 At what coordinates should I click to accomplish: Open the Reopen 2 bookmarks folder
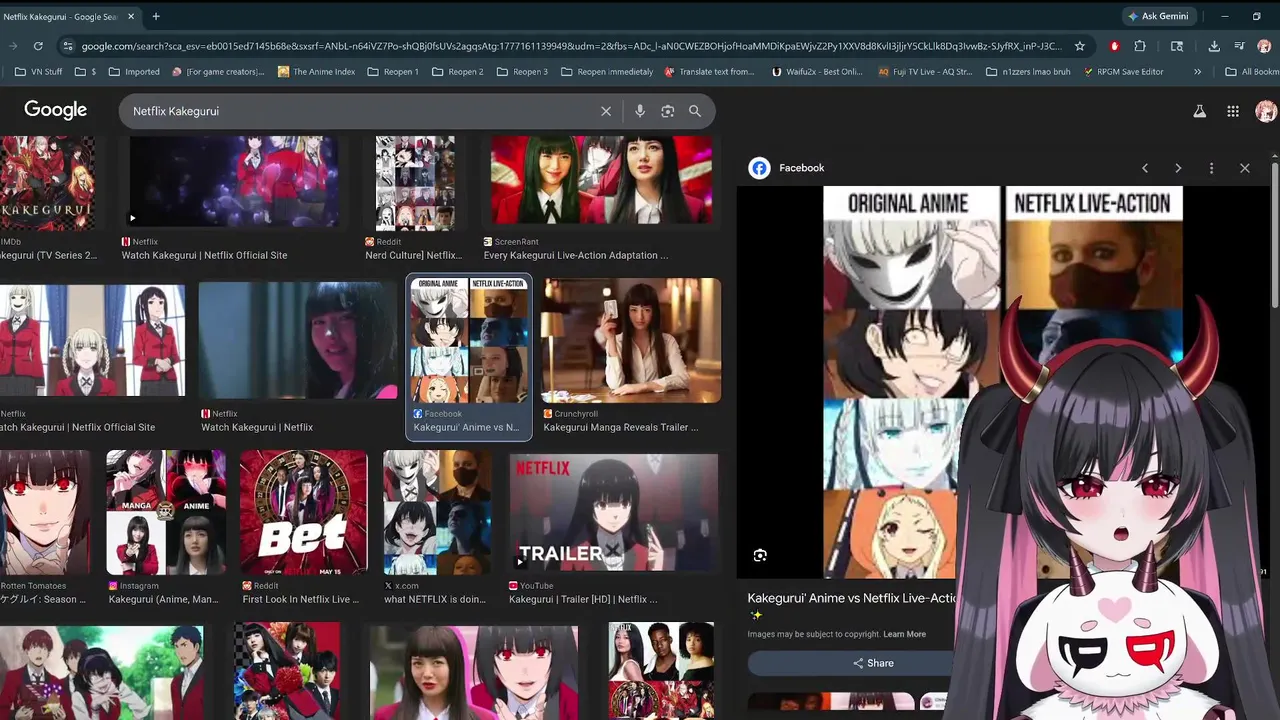pyautogui.click(x=458, y=72)
